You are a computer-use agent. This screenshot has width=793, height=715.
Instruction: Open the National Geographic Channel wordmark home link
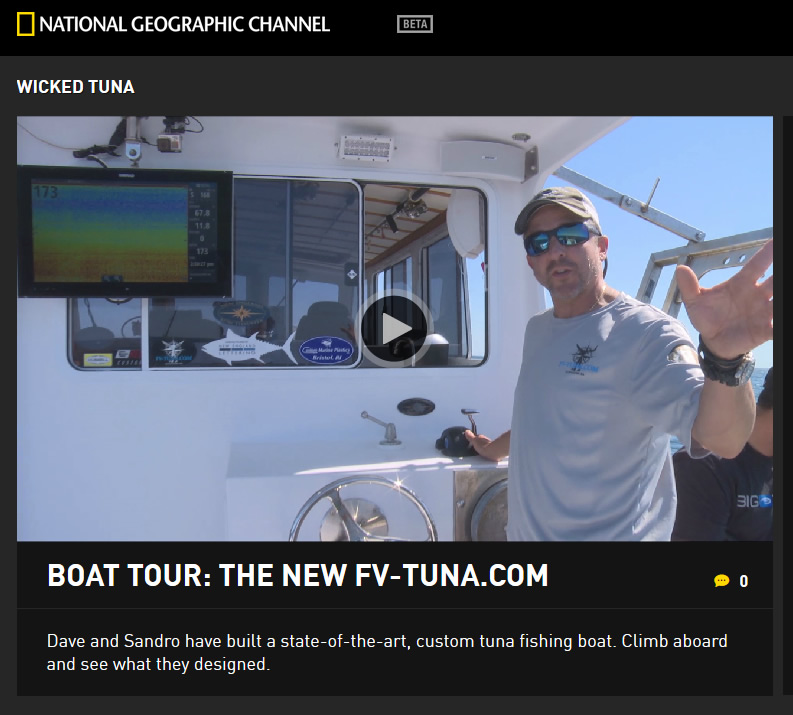coord(185,24)
